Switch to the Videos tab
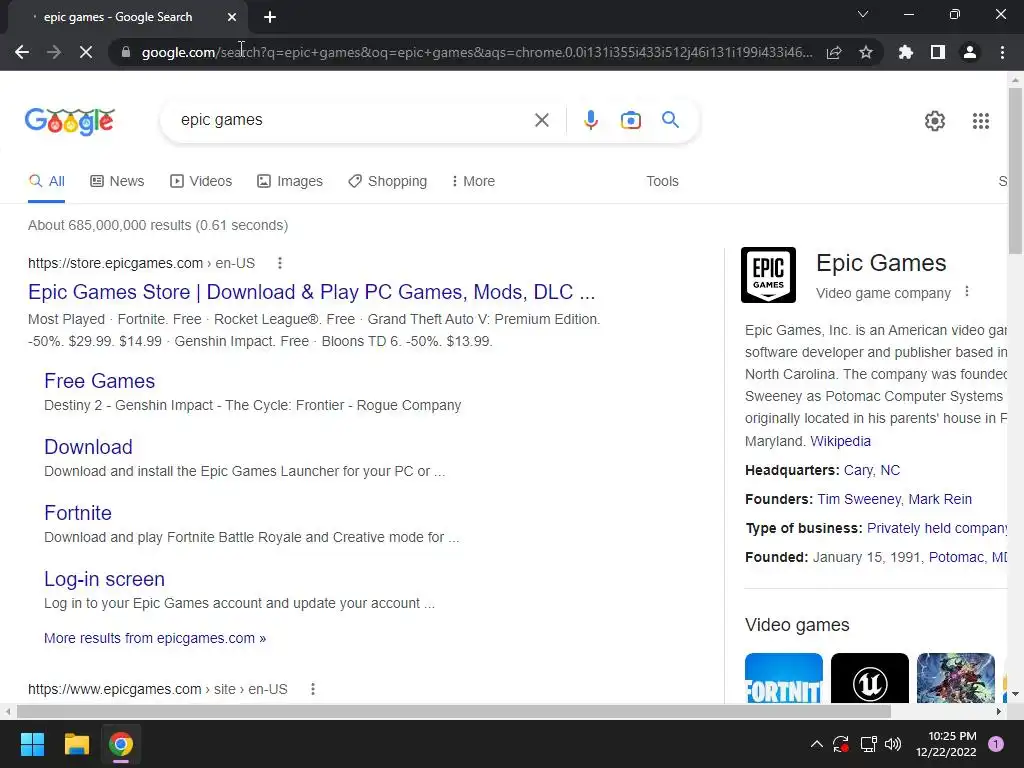 point(200,181)
